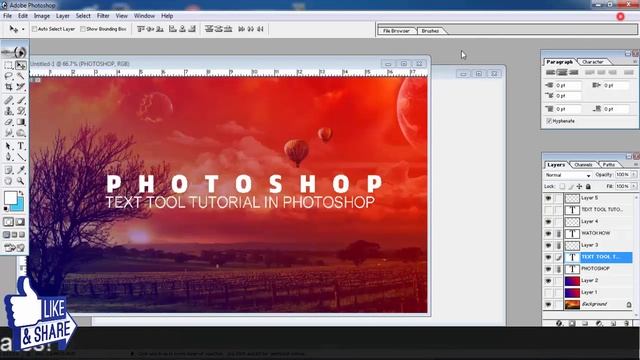Viewport: 640px width, 360px height.
Task: Select the Type tool
Action: (20, 146)
